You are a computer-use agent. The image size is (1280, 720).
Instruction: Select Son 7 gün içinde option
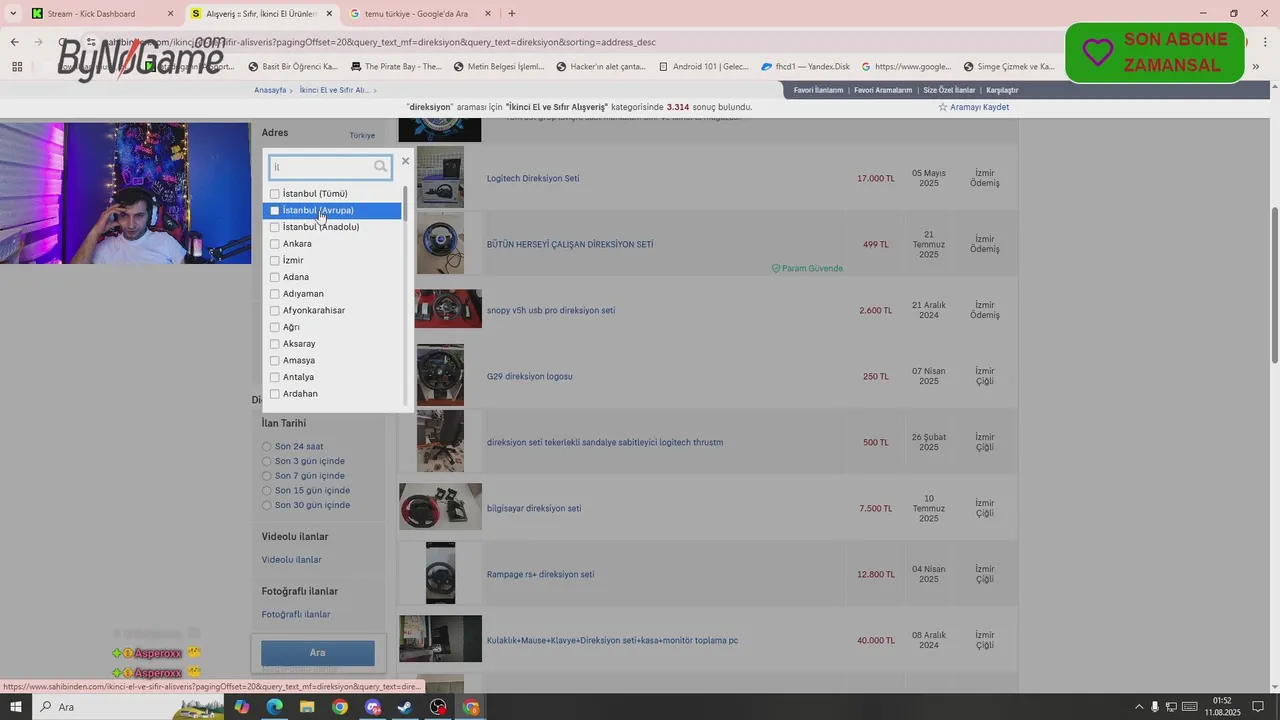267,476
